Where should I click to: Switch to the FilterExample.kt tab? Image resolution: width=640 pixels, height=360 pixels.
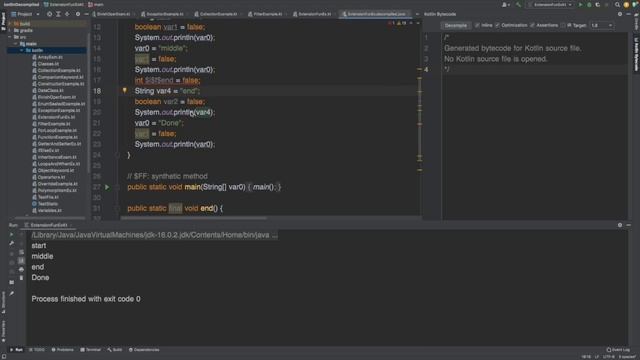coord(267,14)
